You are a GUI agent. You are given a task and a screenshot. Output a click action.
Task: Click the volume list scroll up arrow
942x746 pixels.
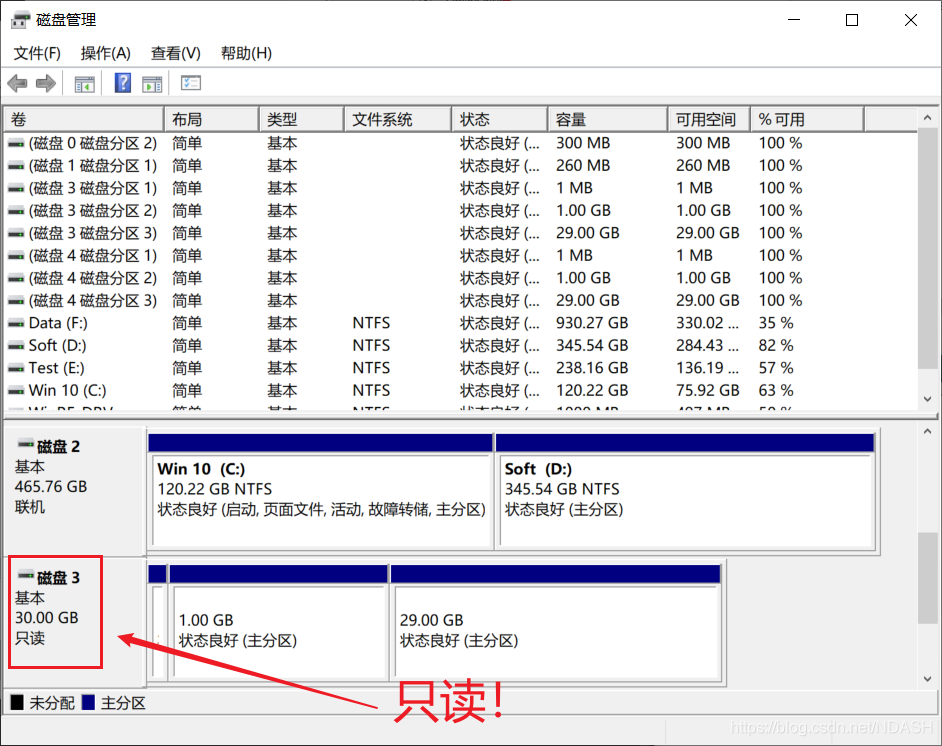coord(928,118)
